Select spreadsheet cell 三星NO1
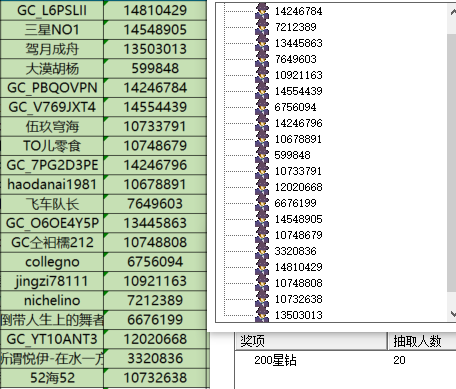This screenshot has width=456, height=389. pos(52,30)
